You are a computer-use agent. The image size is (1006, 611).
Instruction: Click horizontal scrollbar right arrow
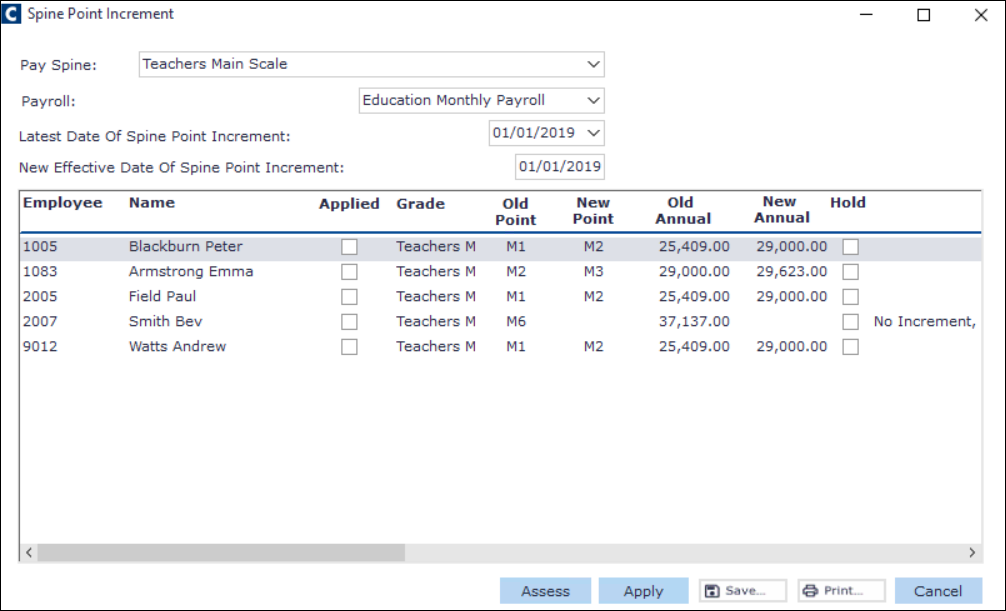click(x=972, y=553)
